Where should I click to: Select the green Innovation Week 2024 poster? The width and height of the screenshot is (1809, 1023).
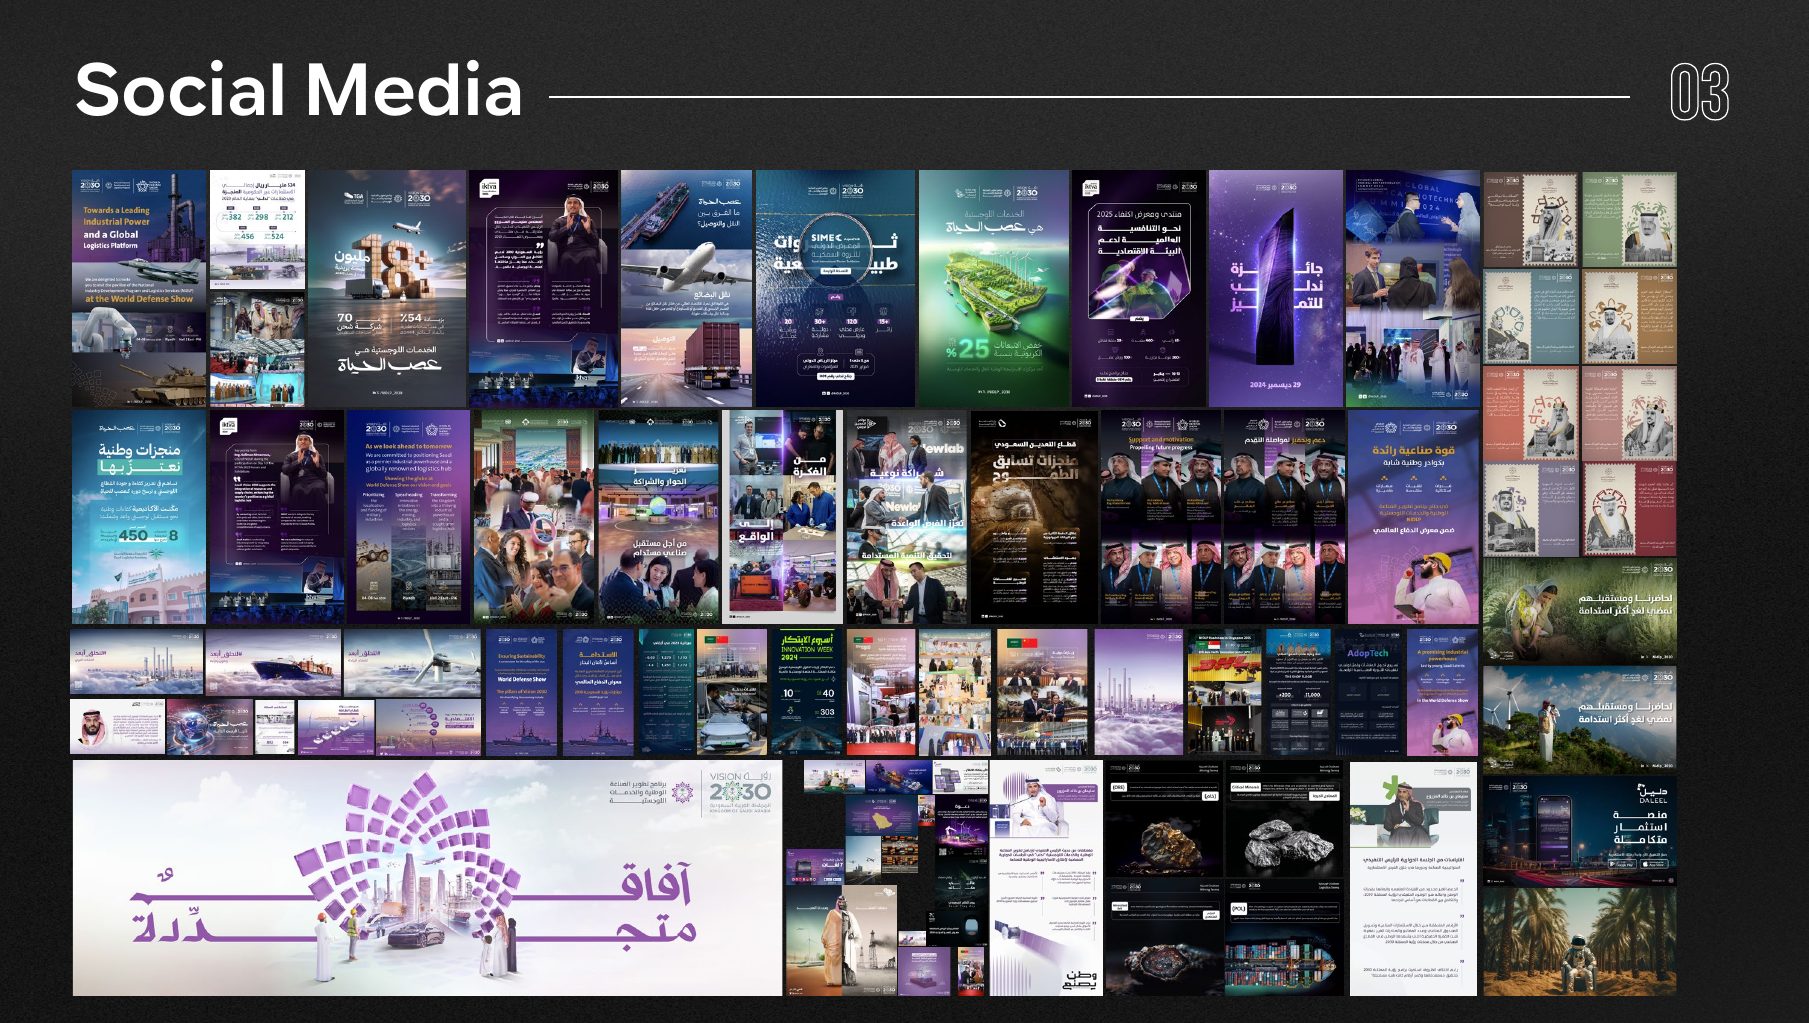807,692
